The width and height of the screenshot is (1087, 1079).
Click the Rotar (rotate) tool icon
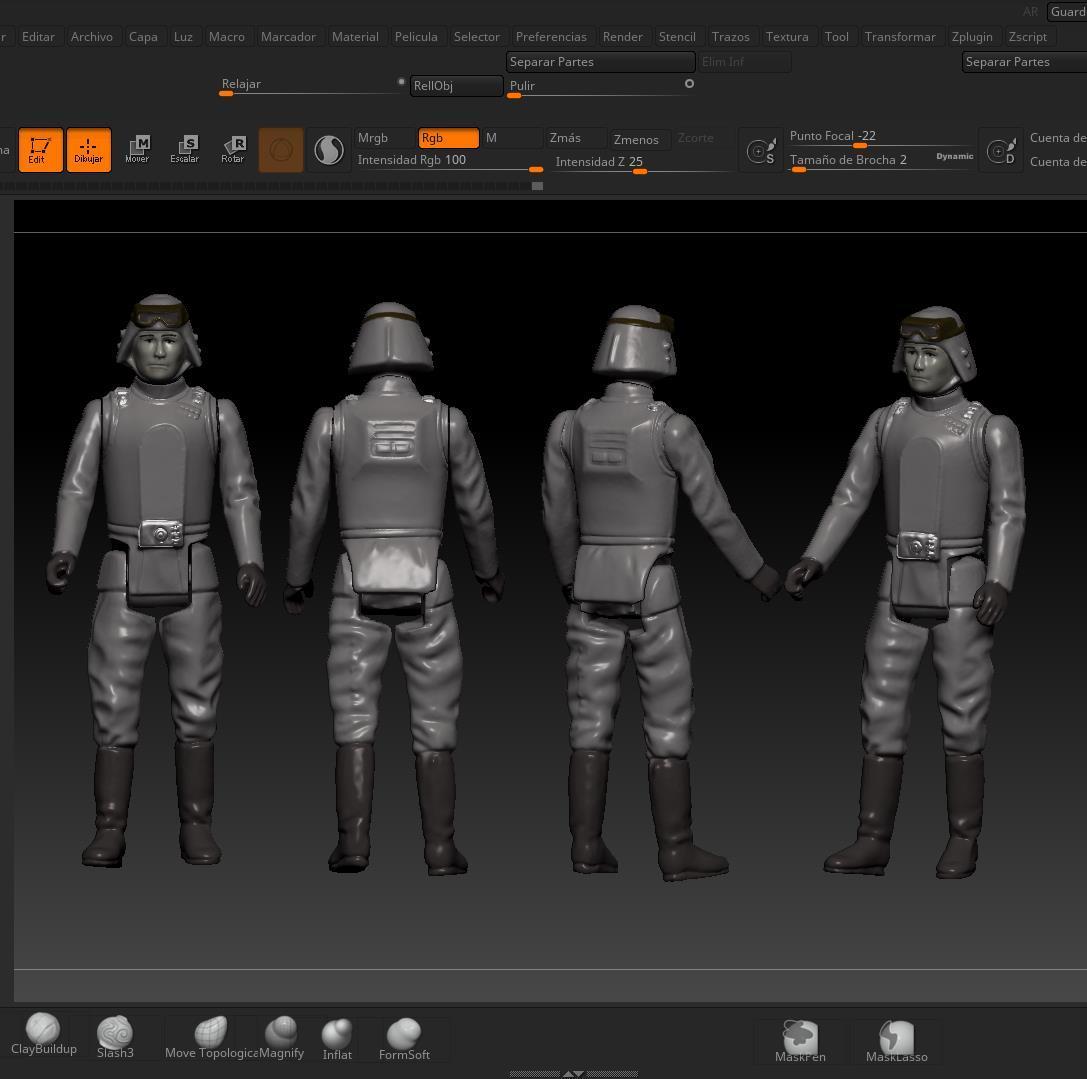(x=233, y=150)
